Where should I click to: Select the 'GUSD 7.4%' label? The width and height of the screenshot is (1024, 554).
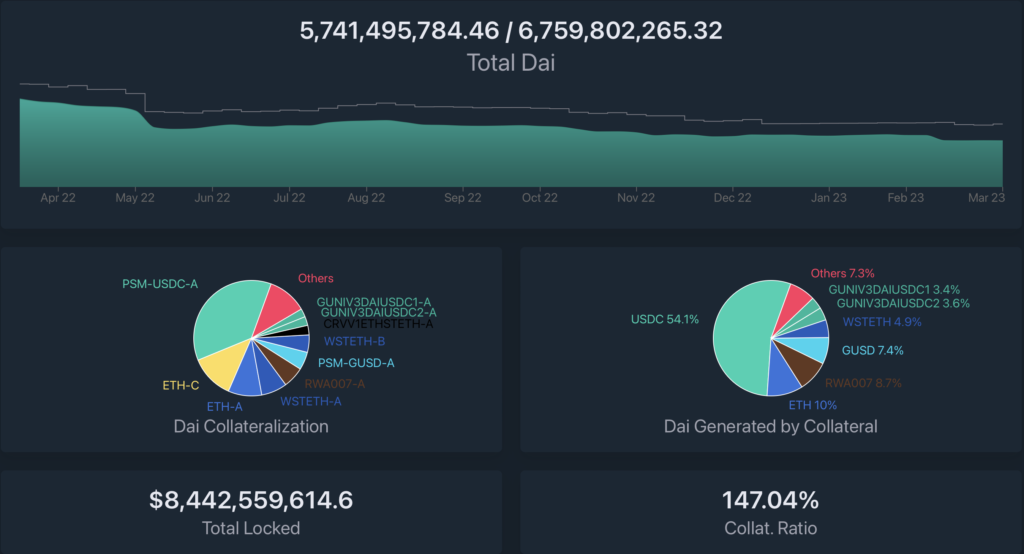coord(872,351)
